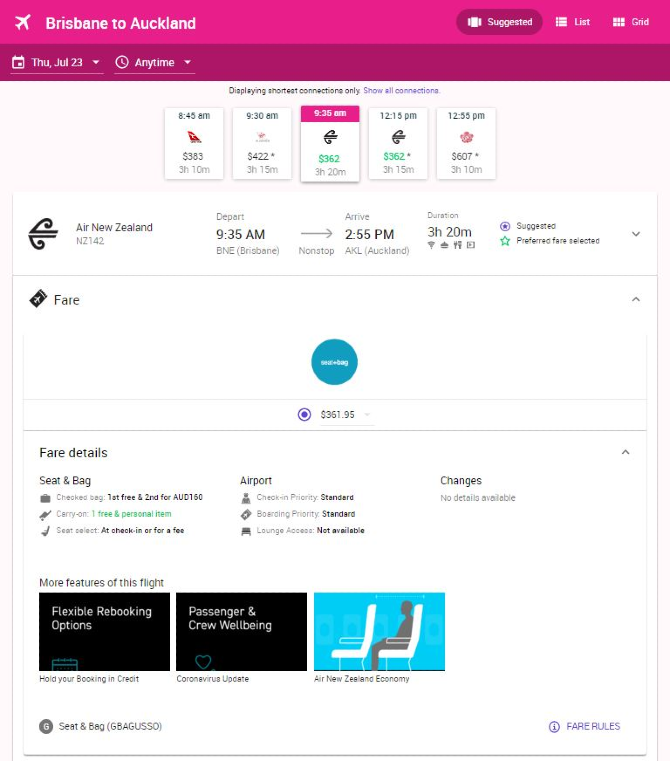Click the seat+bag fare circle
Viewport: 670px width, 761px height.
[334, 362]
